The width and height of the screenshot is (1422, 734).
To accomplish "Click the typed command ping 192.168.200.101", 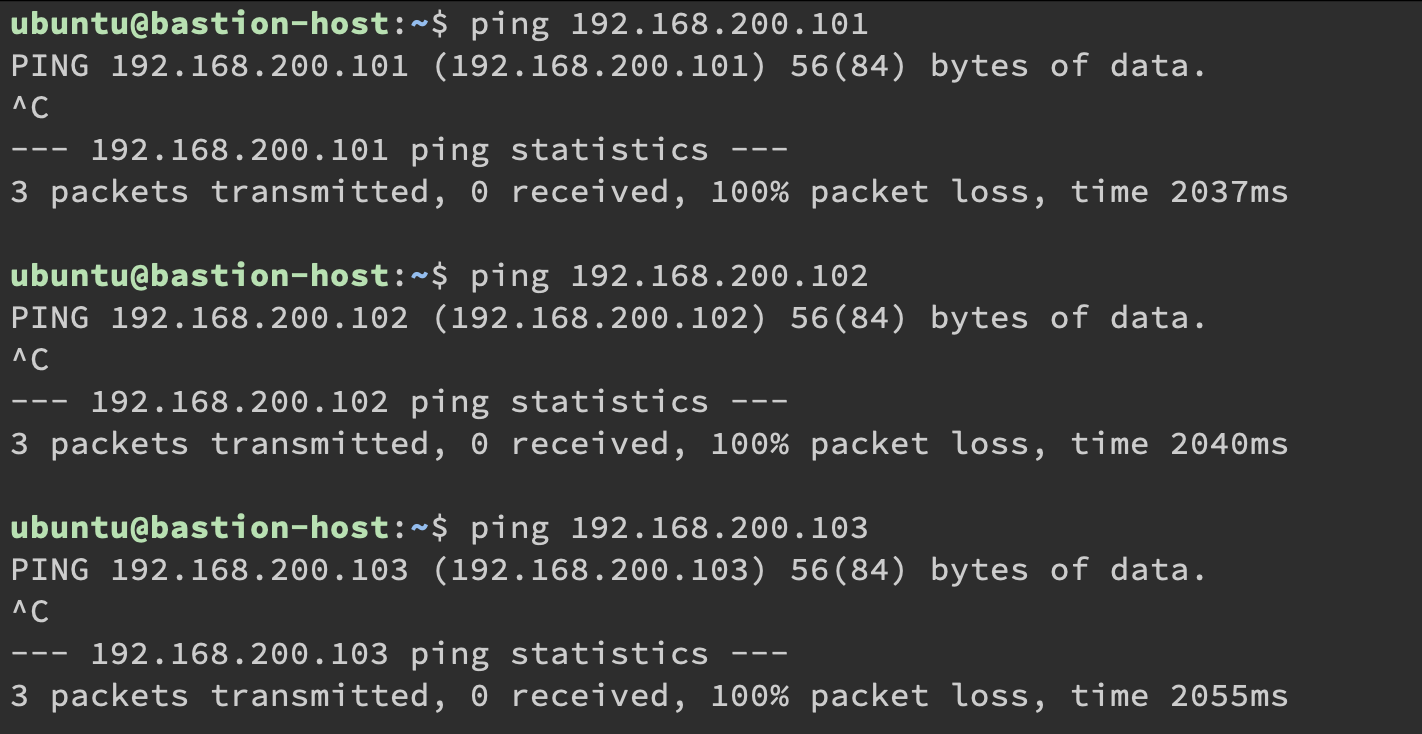I will [x=669, y=23].
